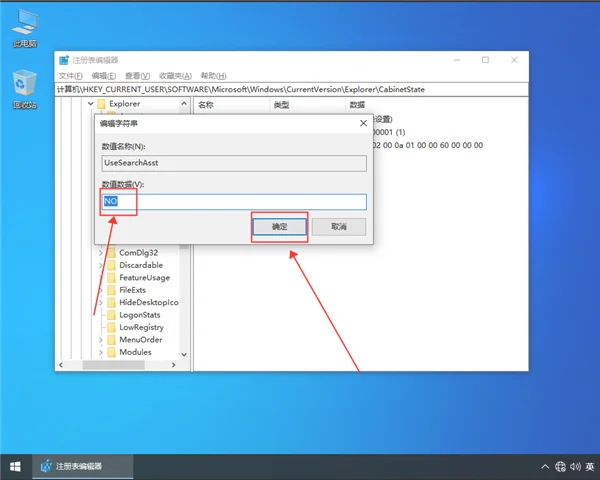The height and width of the screenshot is (480, 600).
Task: Click the registry path address bar
Action: click(x=292, y=90)
